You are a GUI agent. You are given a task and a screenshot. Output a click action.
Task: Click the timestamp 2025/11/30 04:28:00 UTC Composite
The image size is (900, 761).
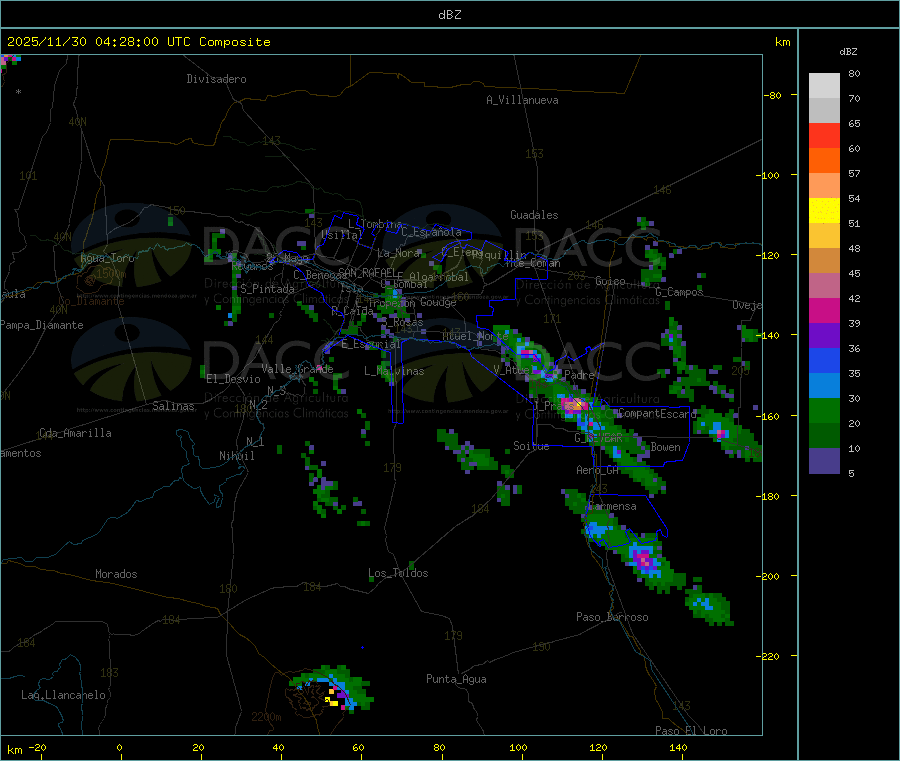pyautogui.click(x=138, y=42)
